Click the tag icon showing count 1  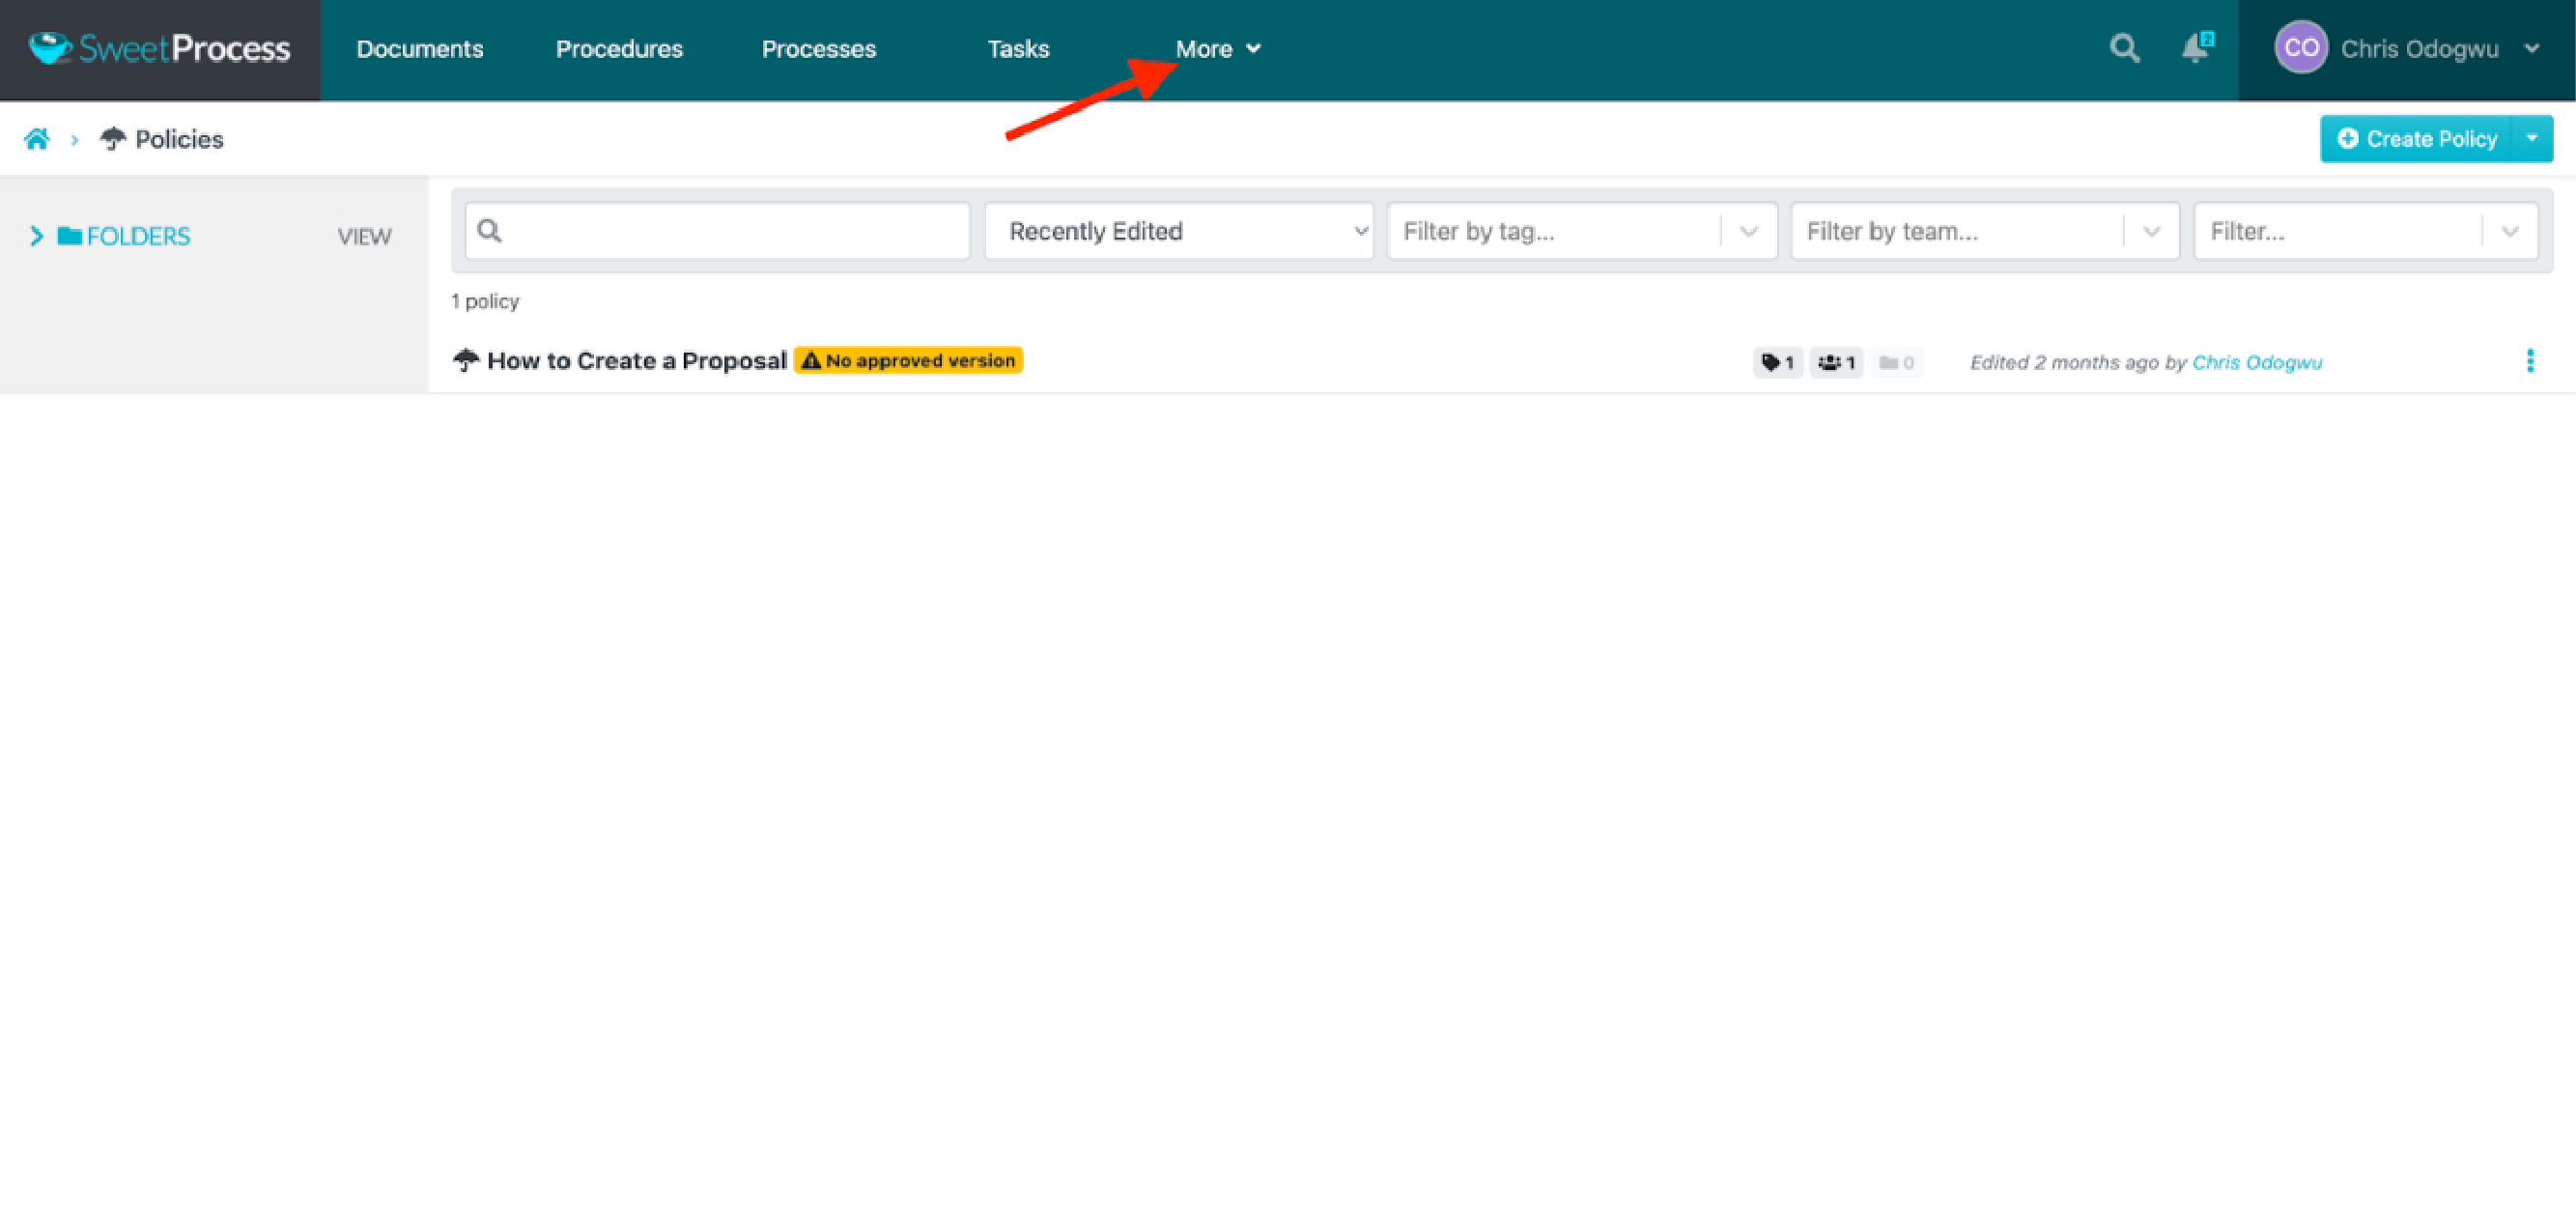pyautogui.click(x=1779, y=361)
